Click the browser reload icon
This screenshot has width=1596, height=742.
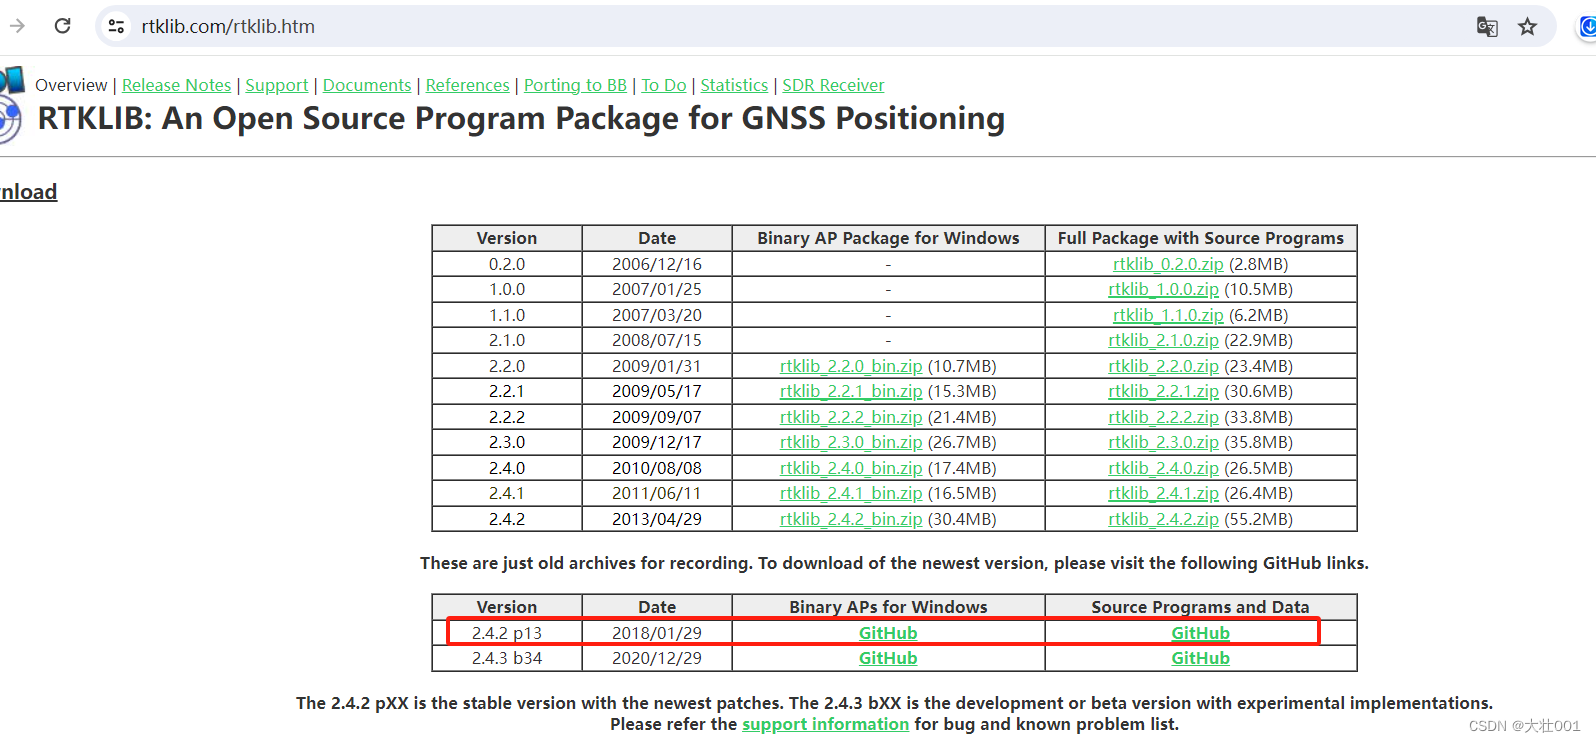coord(62,26)
